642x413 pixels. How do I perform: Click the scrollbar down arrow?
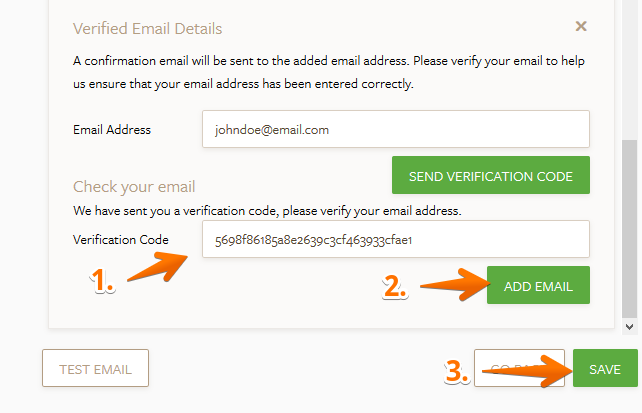click(629, 326)
